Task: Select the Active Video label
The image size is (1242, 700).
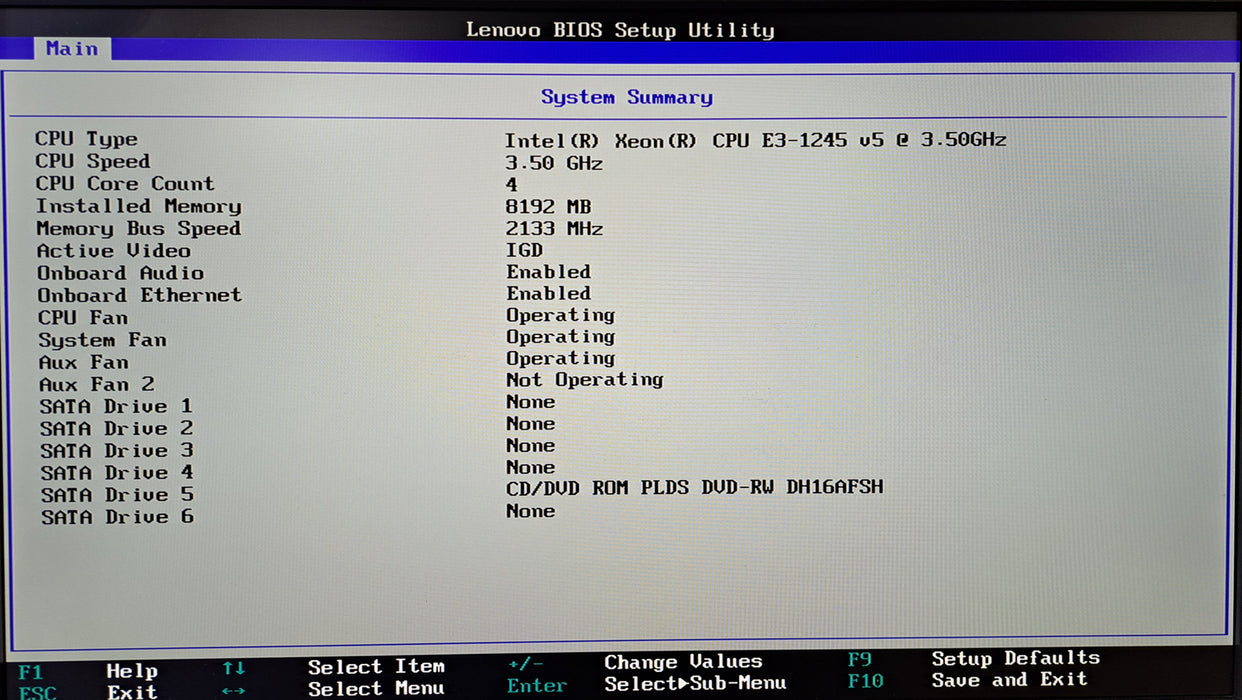Action: 113,250
